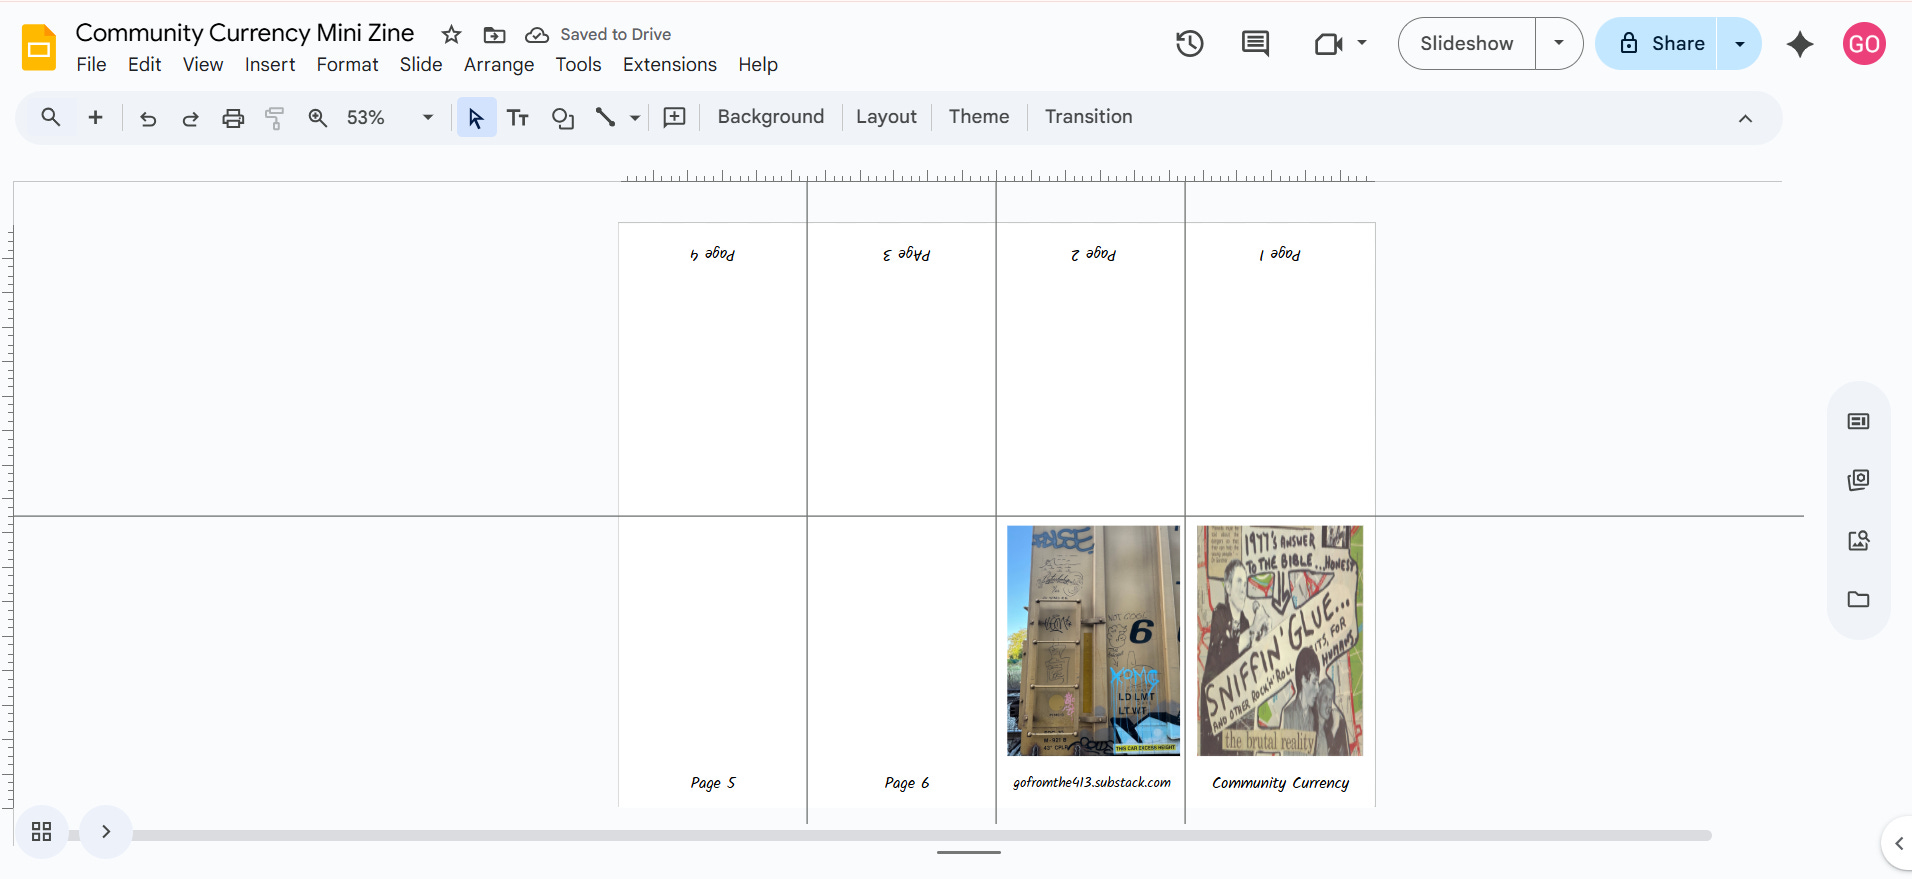Select the Text box tool
Image resolution: width=1912 pixels, height=879 pixels.
(x=518, y=118)
